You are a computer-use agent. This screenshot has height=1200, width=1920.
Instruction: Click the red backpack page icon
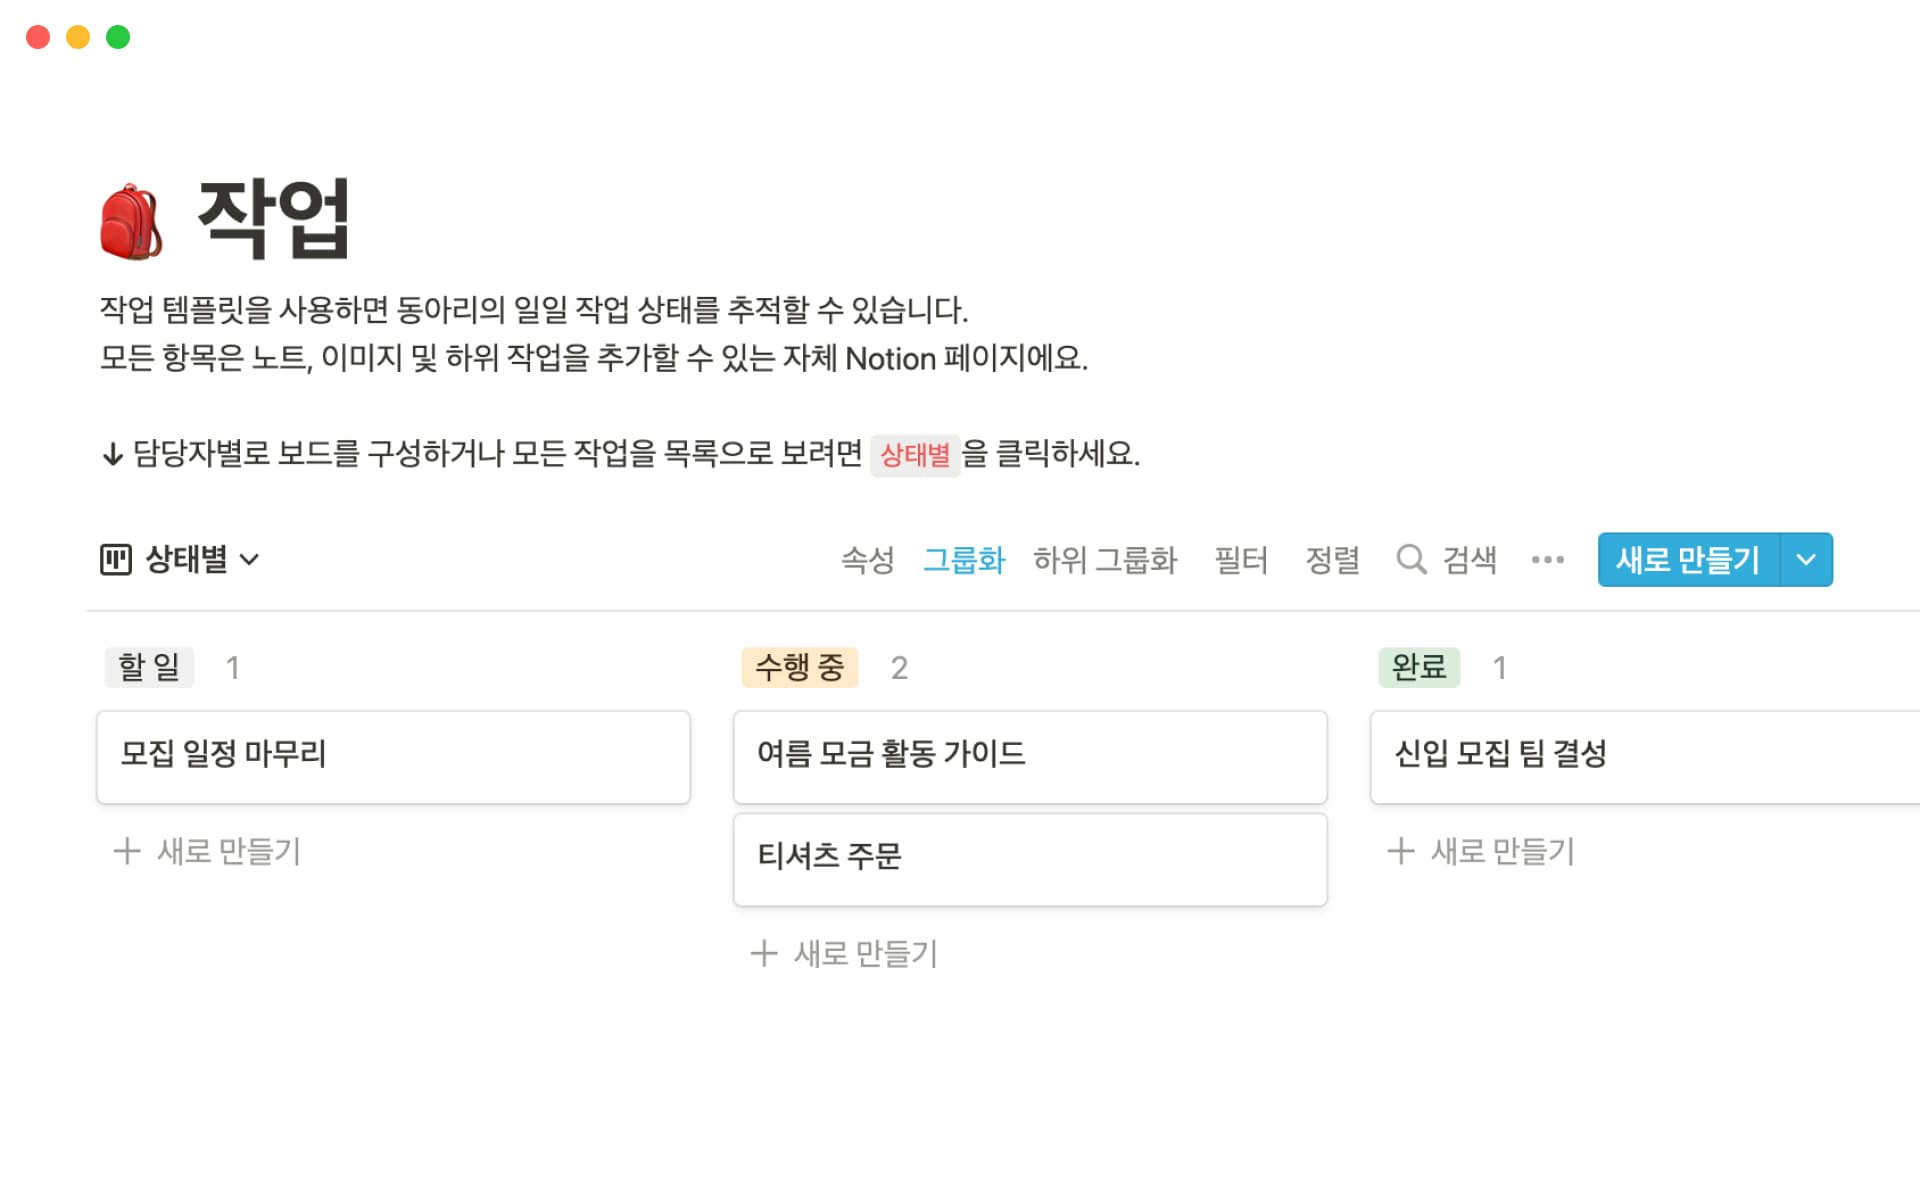131,222
